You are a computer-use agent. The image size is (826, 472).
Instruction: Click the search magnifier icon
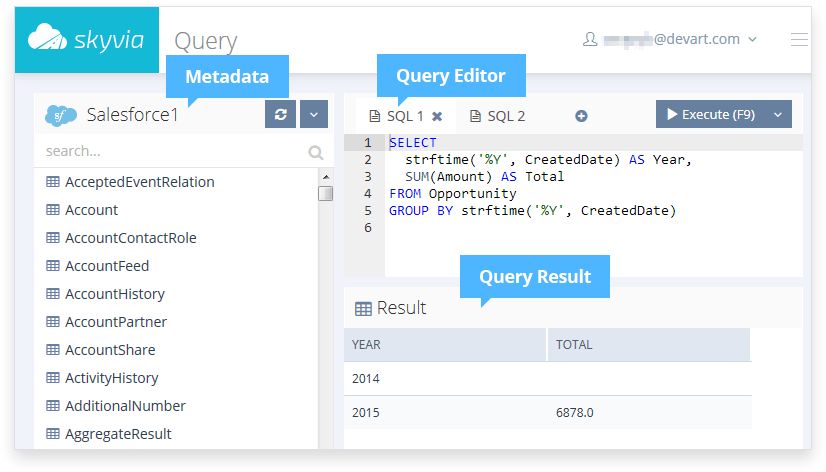[x=316, y=153]
